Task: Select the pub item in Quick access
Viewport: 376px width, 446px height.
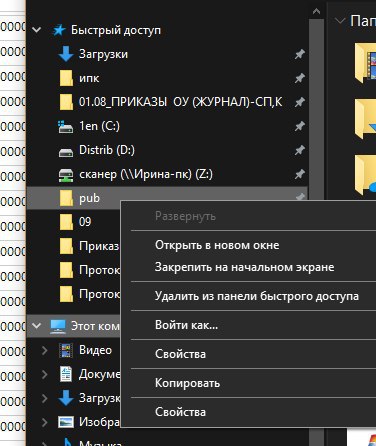Action: (167, 198)
